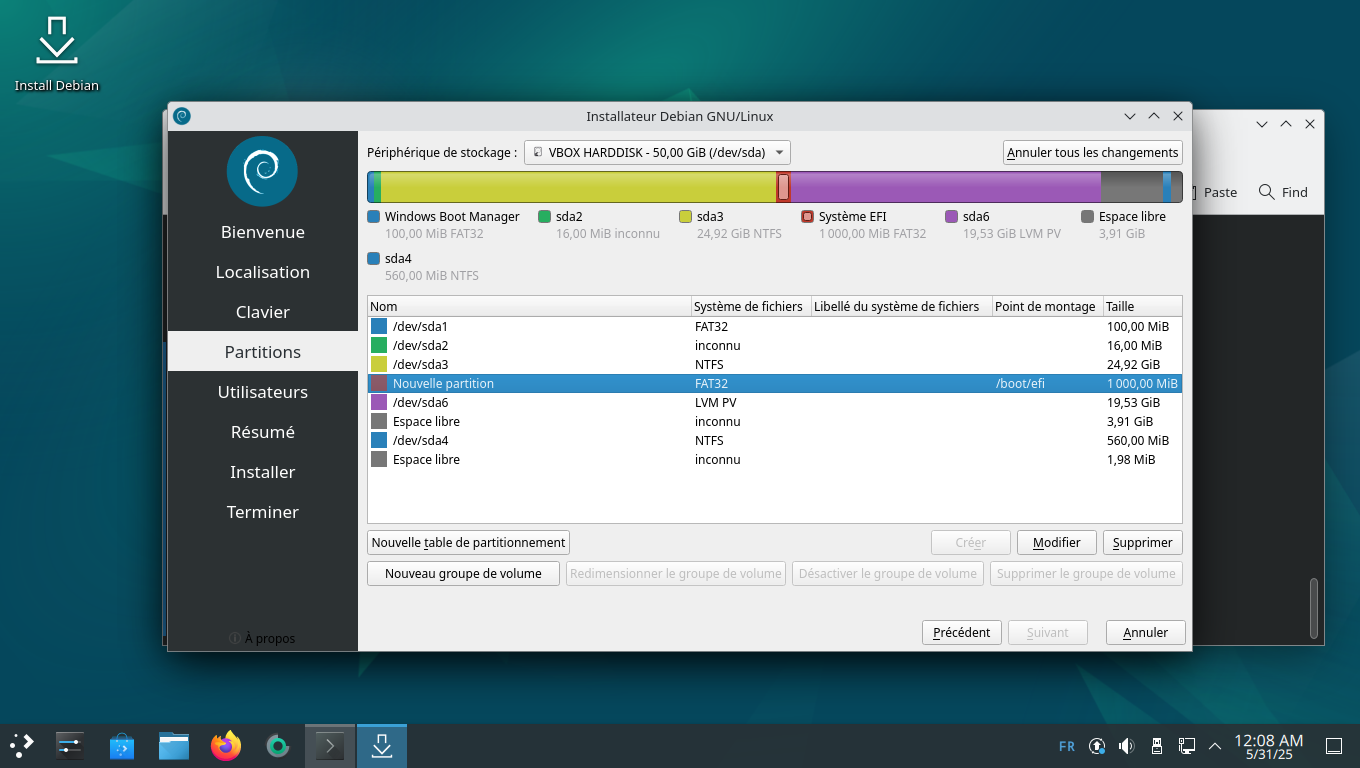Click the FR keyboard layout indicator
The width and height of the screenshot is (1360, 768).
point(1067,746)
